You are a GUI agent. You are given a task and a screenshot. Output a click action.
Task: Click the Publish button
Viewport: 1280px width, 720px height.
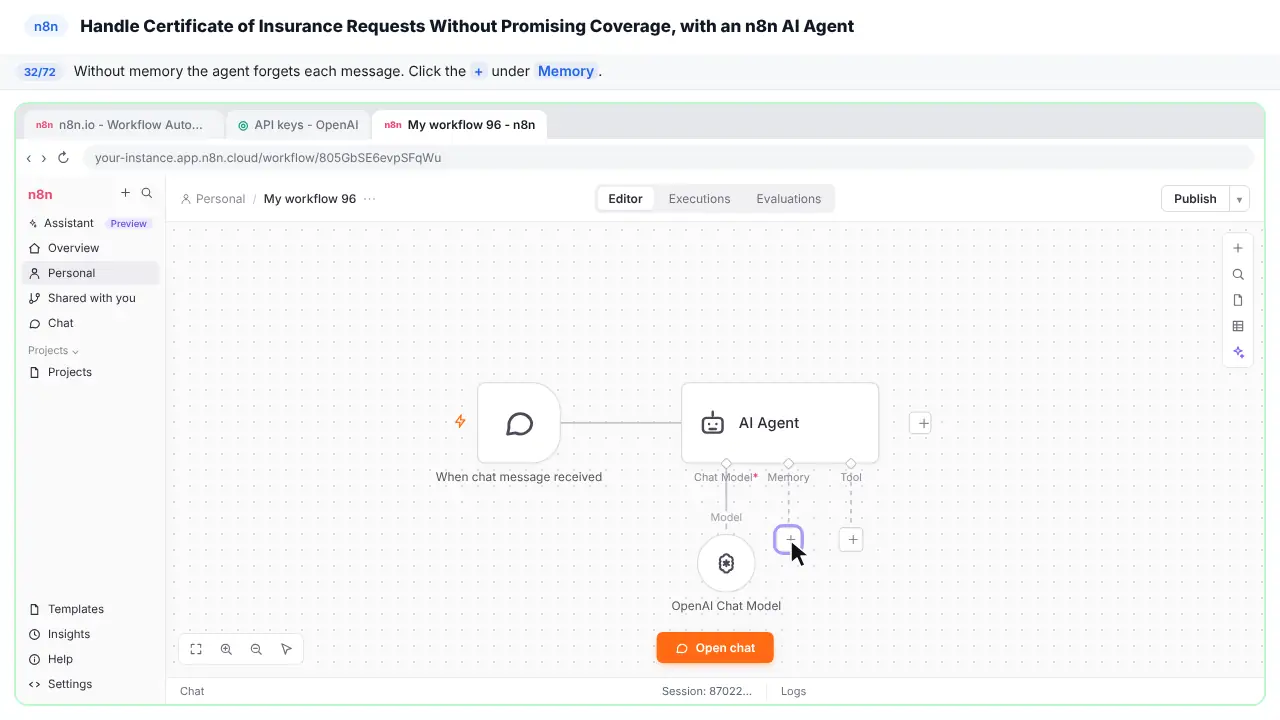pos(1195,199)
